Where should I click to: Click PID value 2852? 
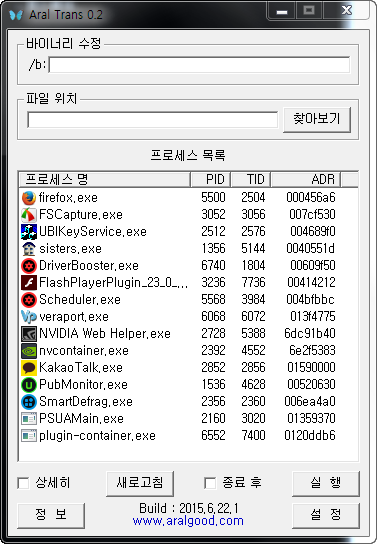point(213,368)
